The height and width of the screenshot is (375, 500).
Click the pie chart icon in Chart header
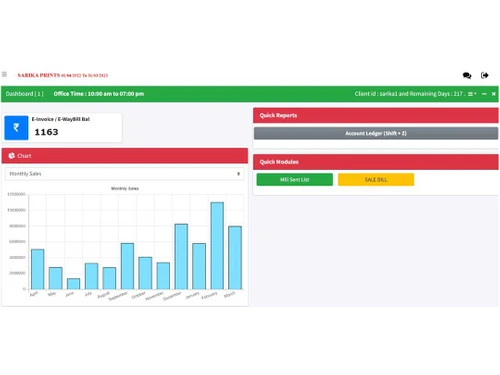pyautogui.click(x=12, y=156)
